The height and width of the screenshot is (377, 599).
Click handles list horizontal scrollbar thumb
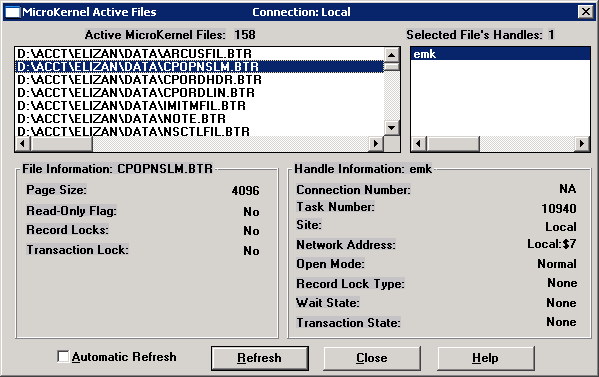pos(453,144)
